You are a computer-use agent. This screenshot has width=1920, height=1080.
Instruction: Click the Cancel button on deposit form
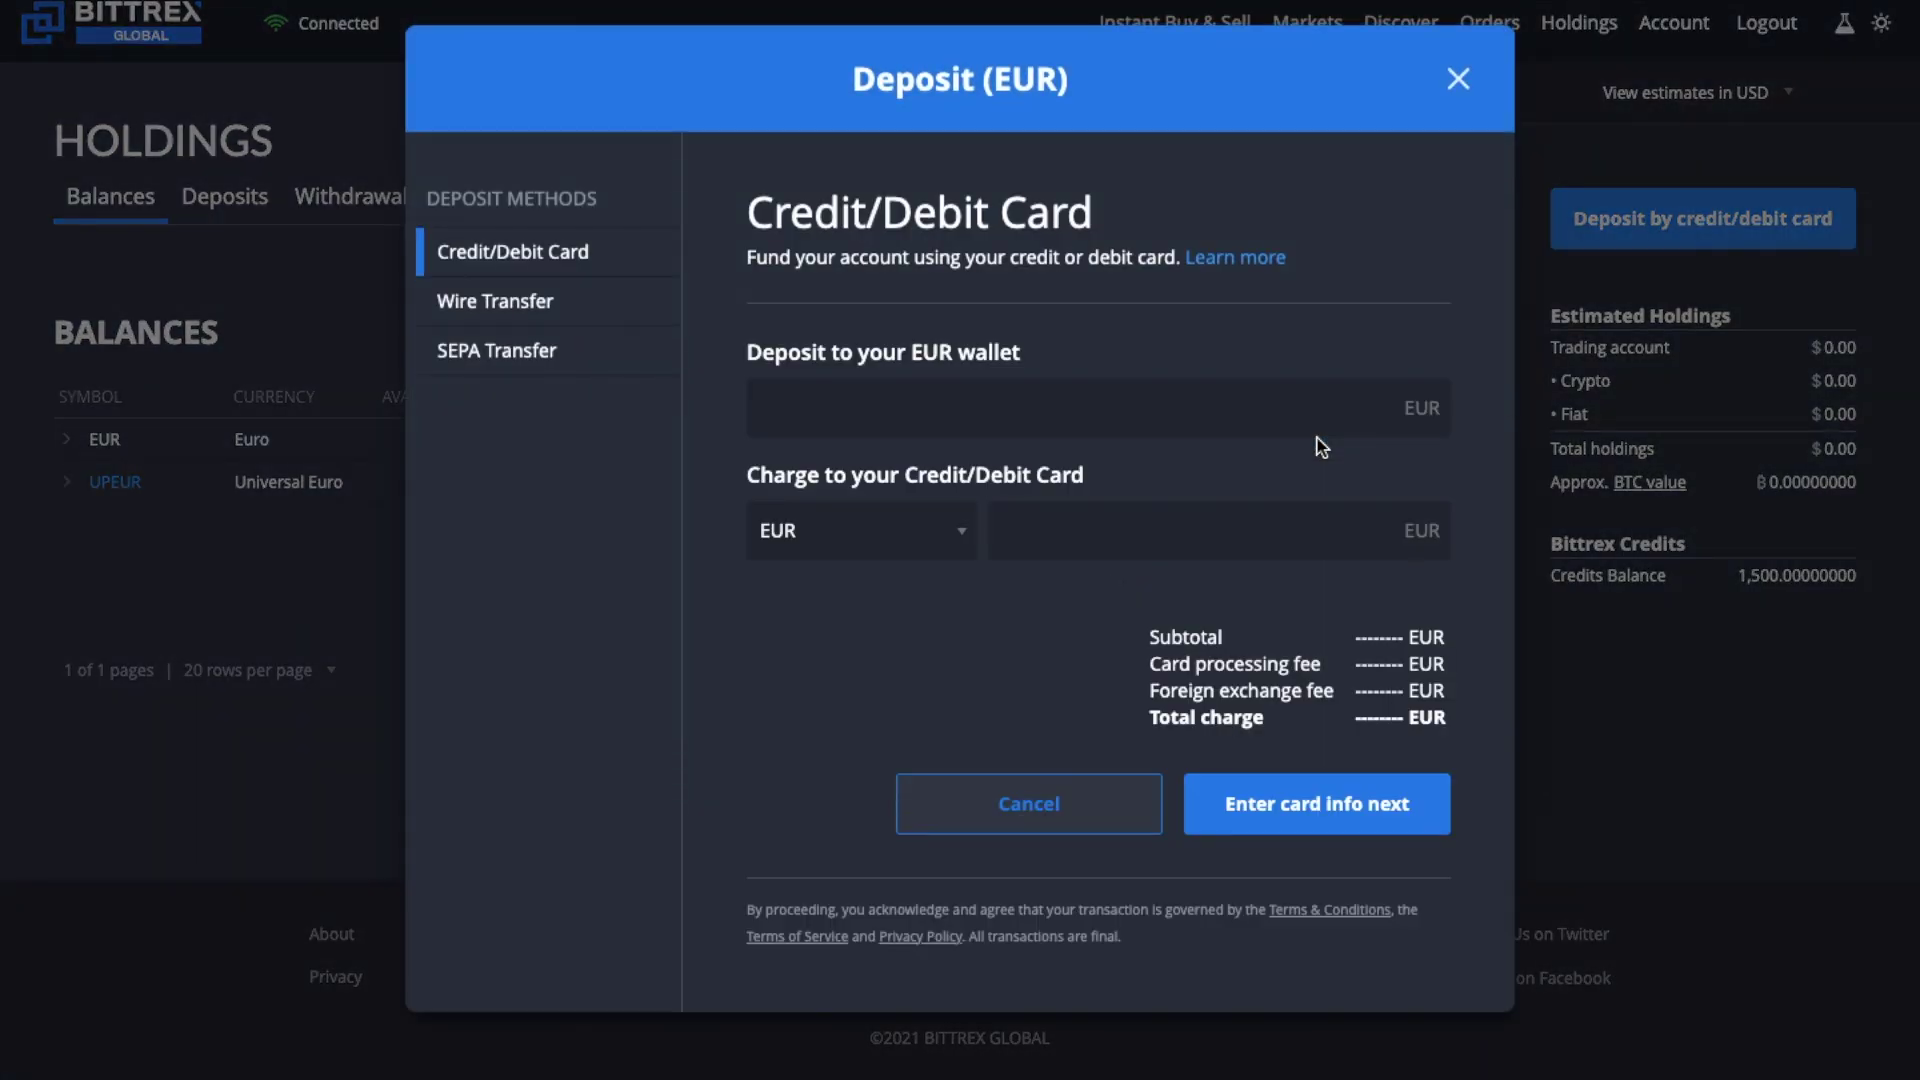click(x=1027, y=803)
